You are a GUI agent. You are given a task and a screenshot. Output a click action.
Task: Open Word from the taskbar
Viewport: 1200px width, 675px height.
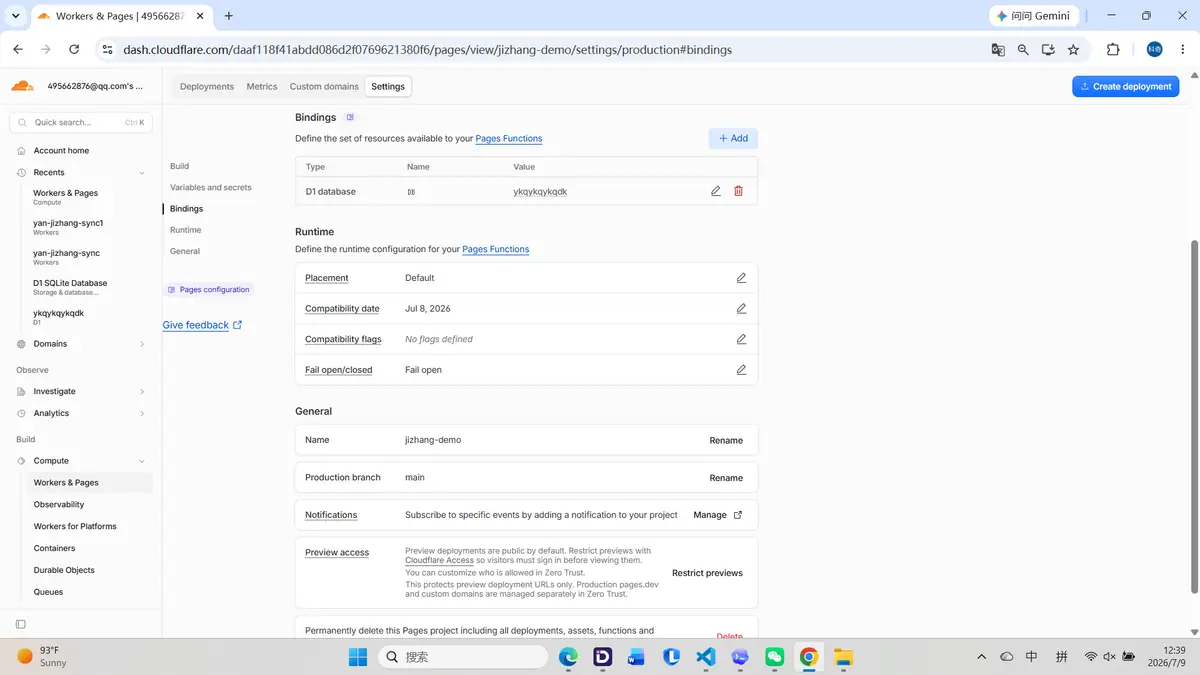(637, 657)
